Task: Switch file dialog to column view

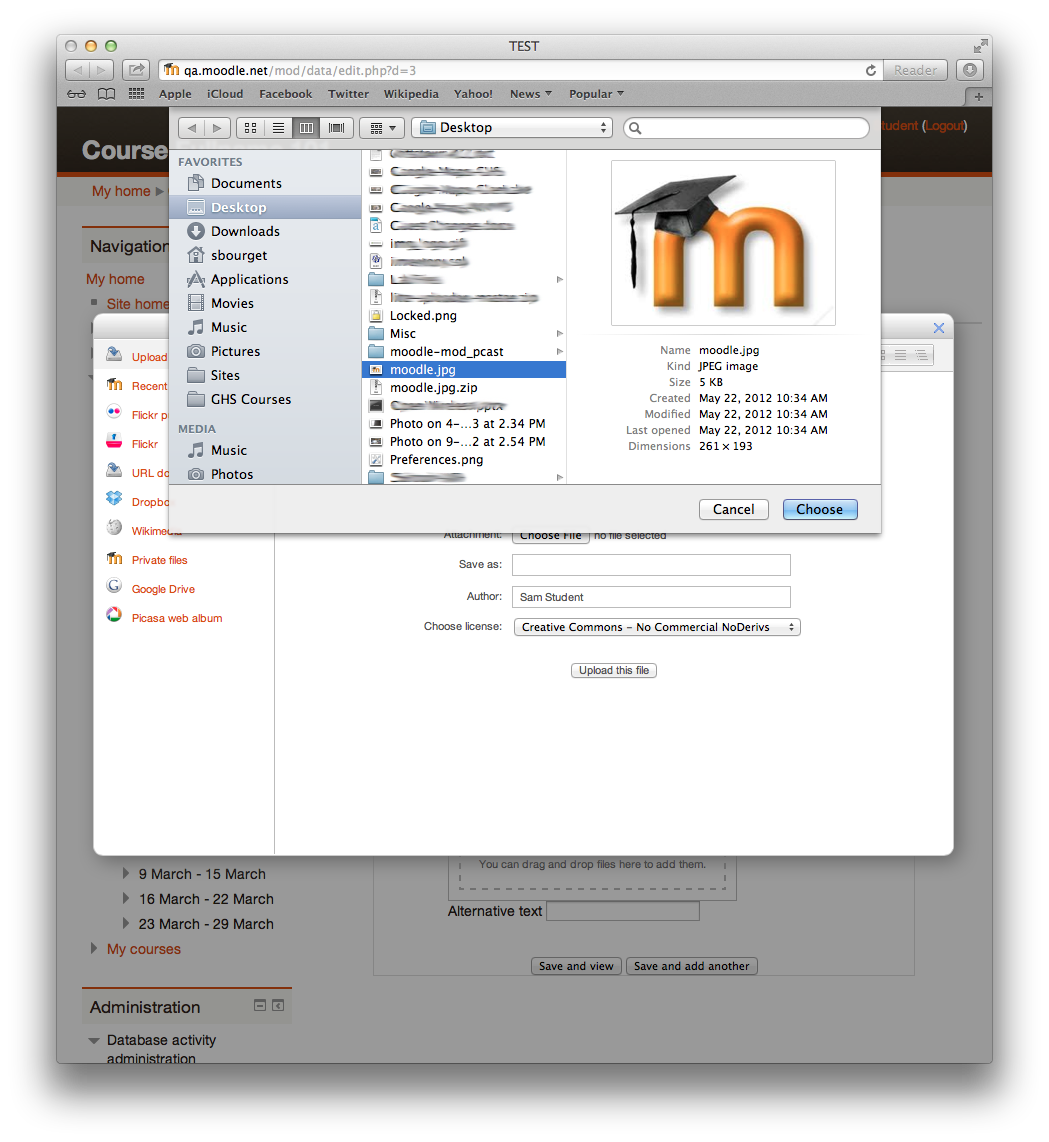Action: tap(307, 128)
